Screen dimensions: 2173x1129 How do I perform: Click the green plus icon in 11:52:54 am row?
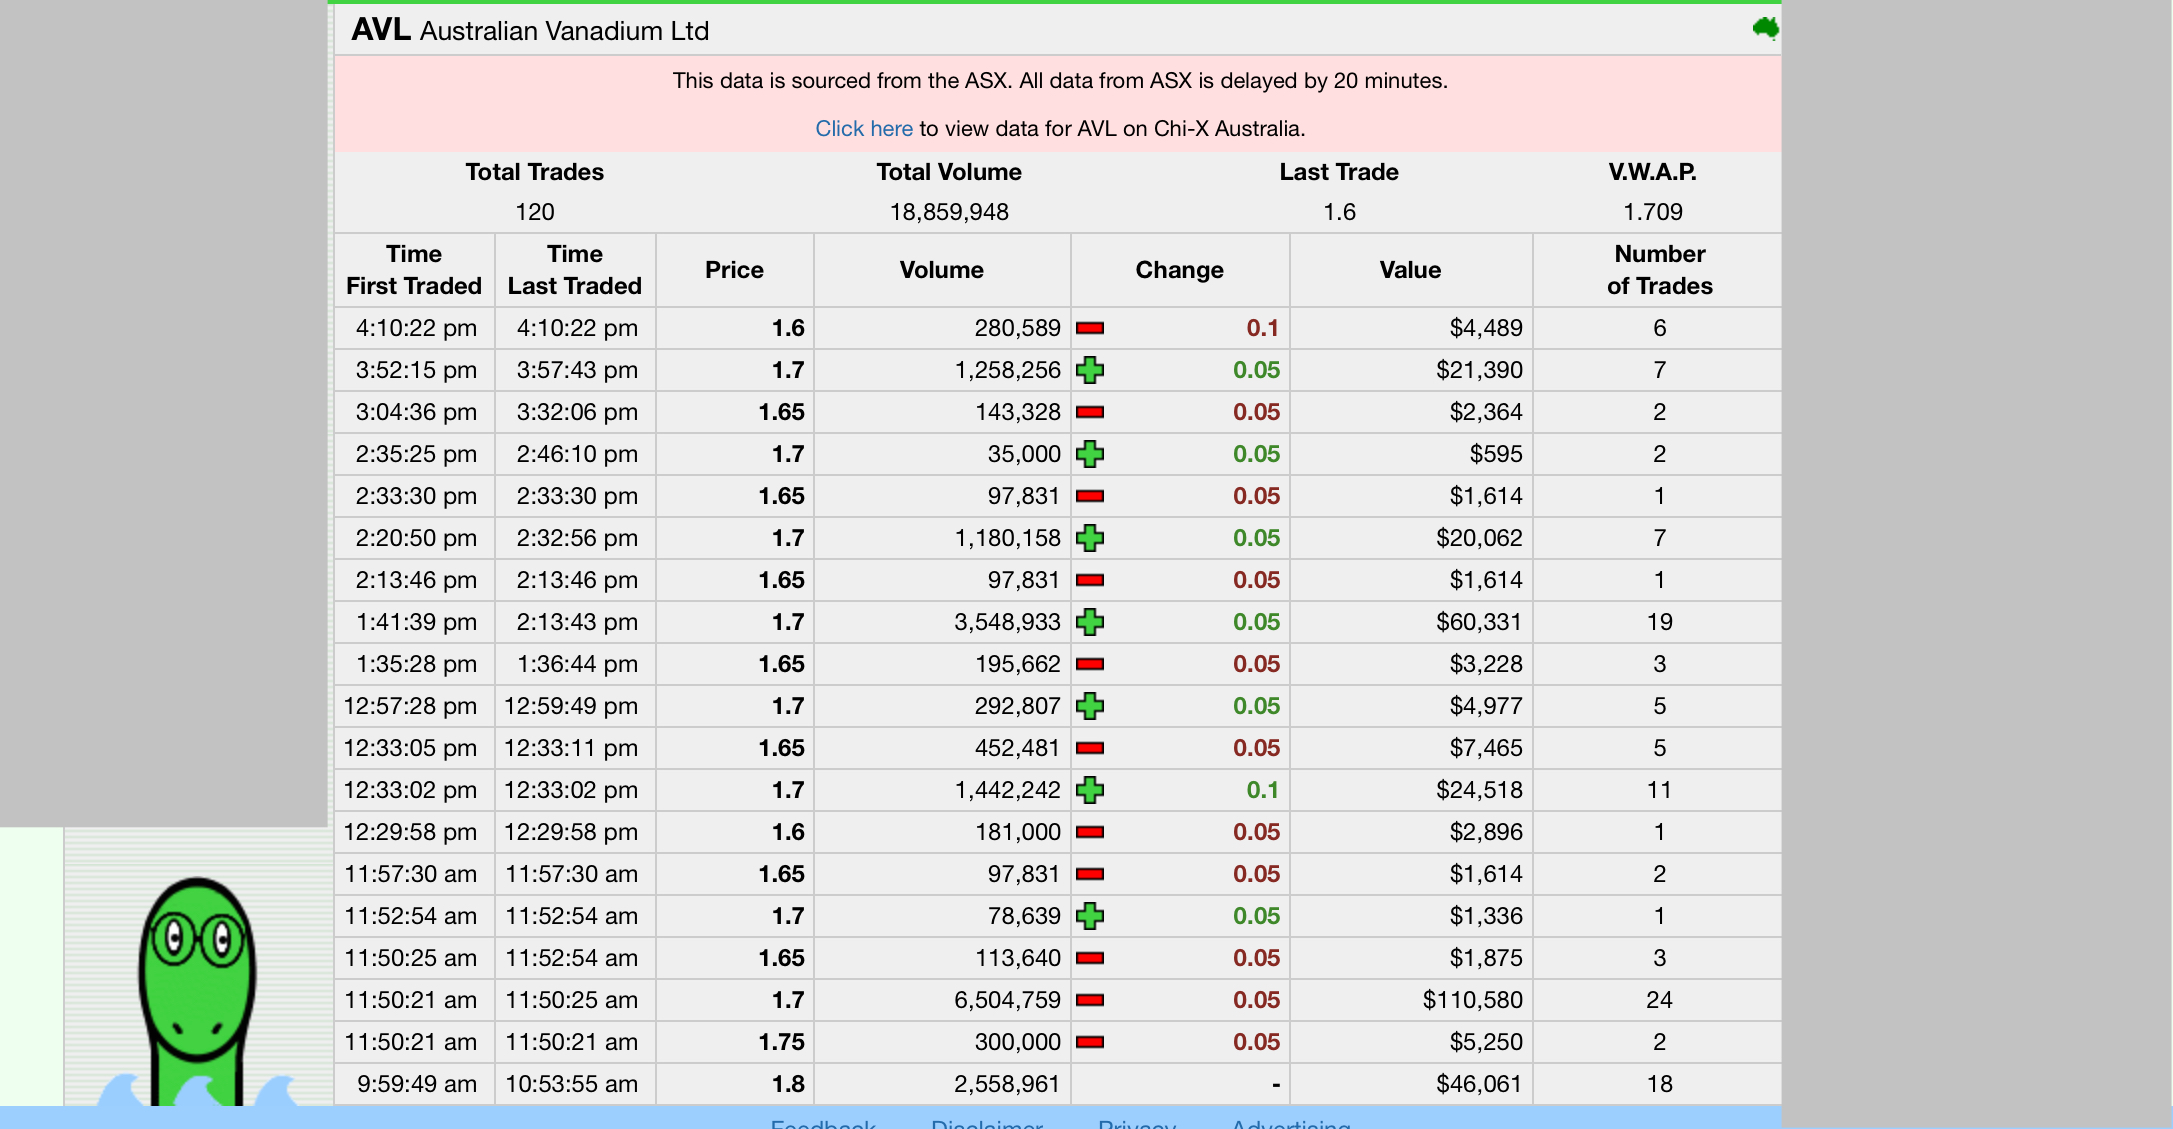[x=1090, y=916]
